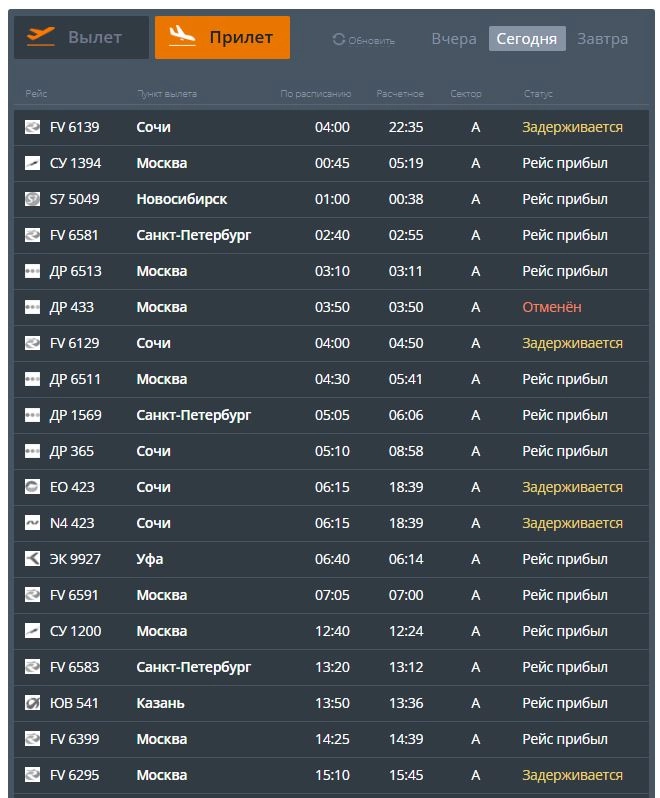The height and width of the screenshot is (798, 660).
Task: Click airline logo for flight ДР 365
Action: [x=33, y=451]
